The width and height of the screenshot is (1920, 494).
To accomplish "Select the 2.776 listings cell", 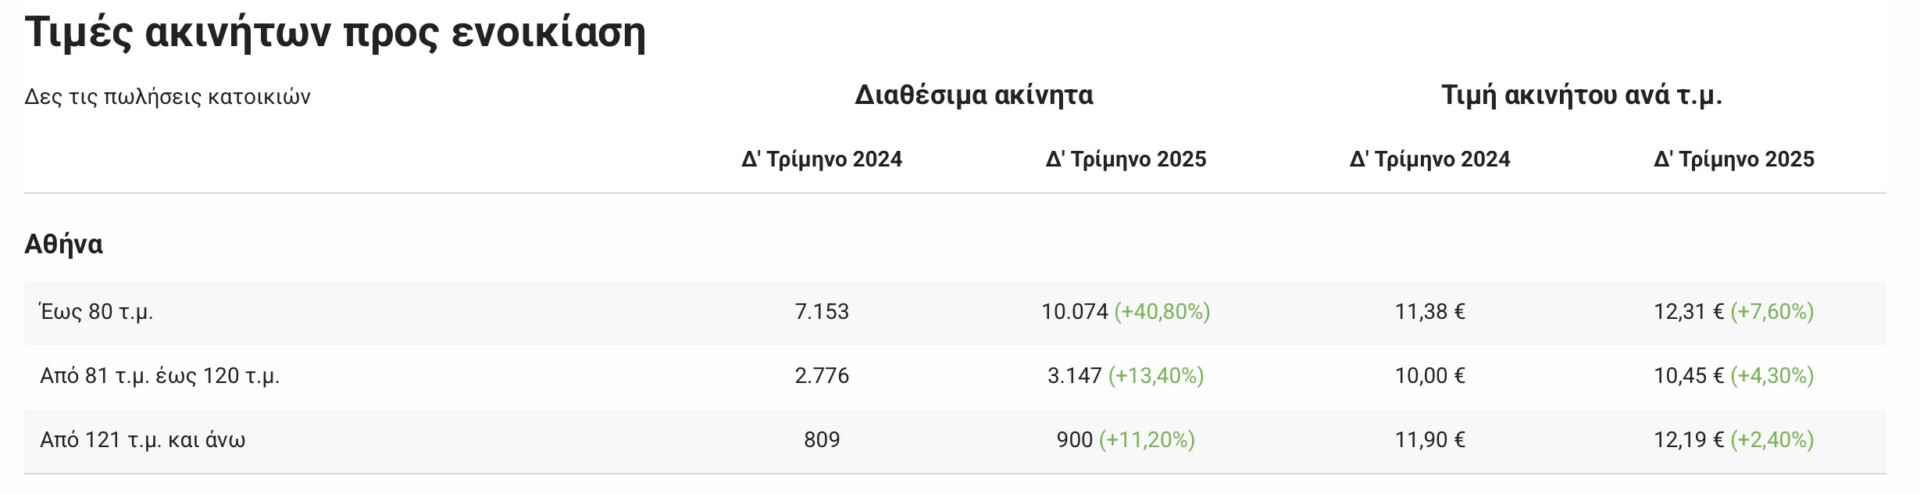I will [x=821, y=376].
